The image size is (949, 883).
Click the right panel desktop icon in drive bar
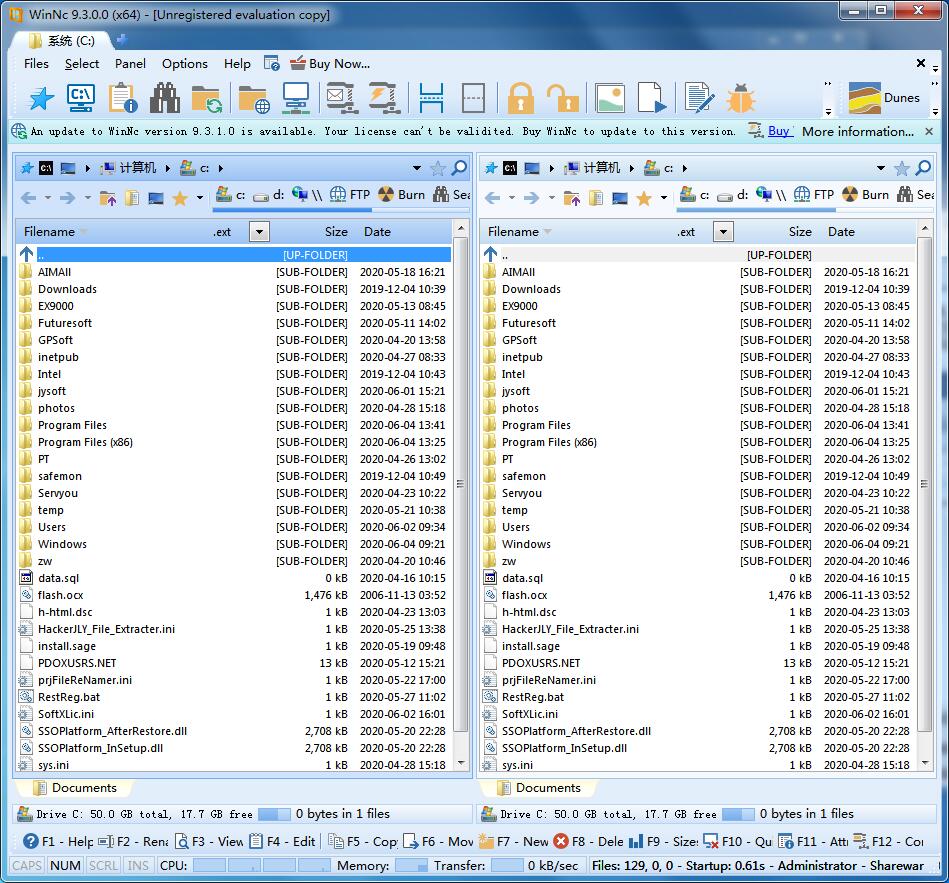[x=620, y=197]
